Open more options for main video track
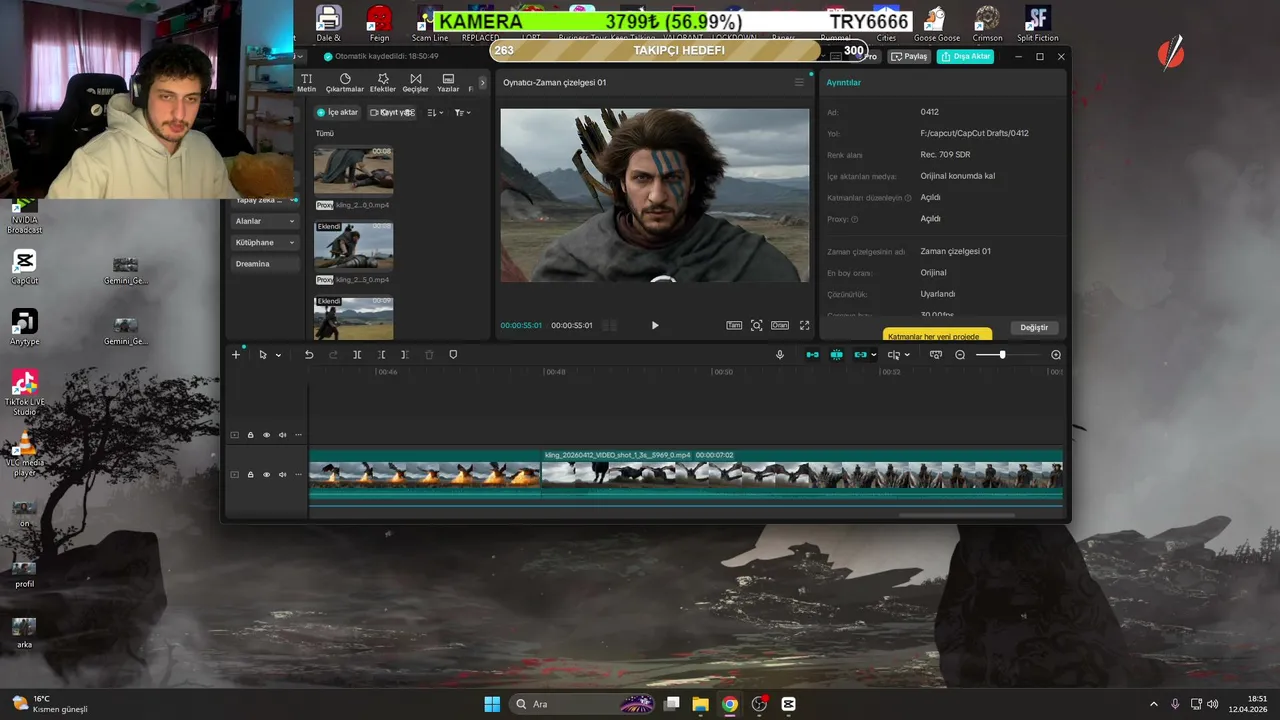The image size is (1280, 720). point(298,474)
